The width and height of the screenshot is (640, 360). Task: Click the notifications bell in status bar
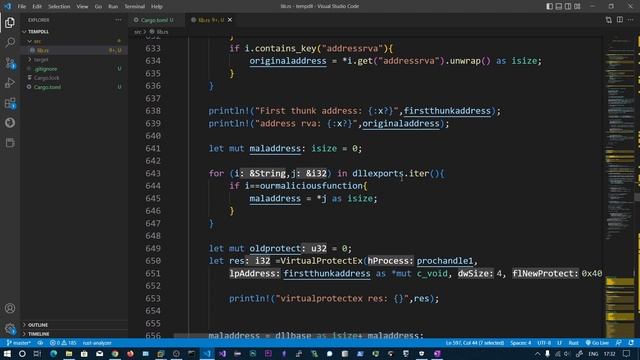(x=631, y=343)
